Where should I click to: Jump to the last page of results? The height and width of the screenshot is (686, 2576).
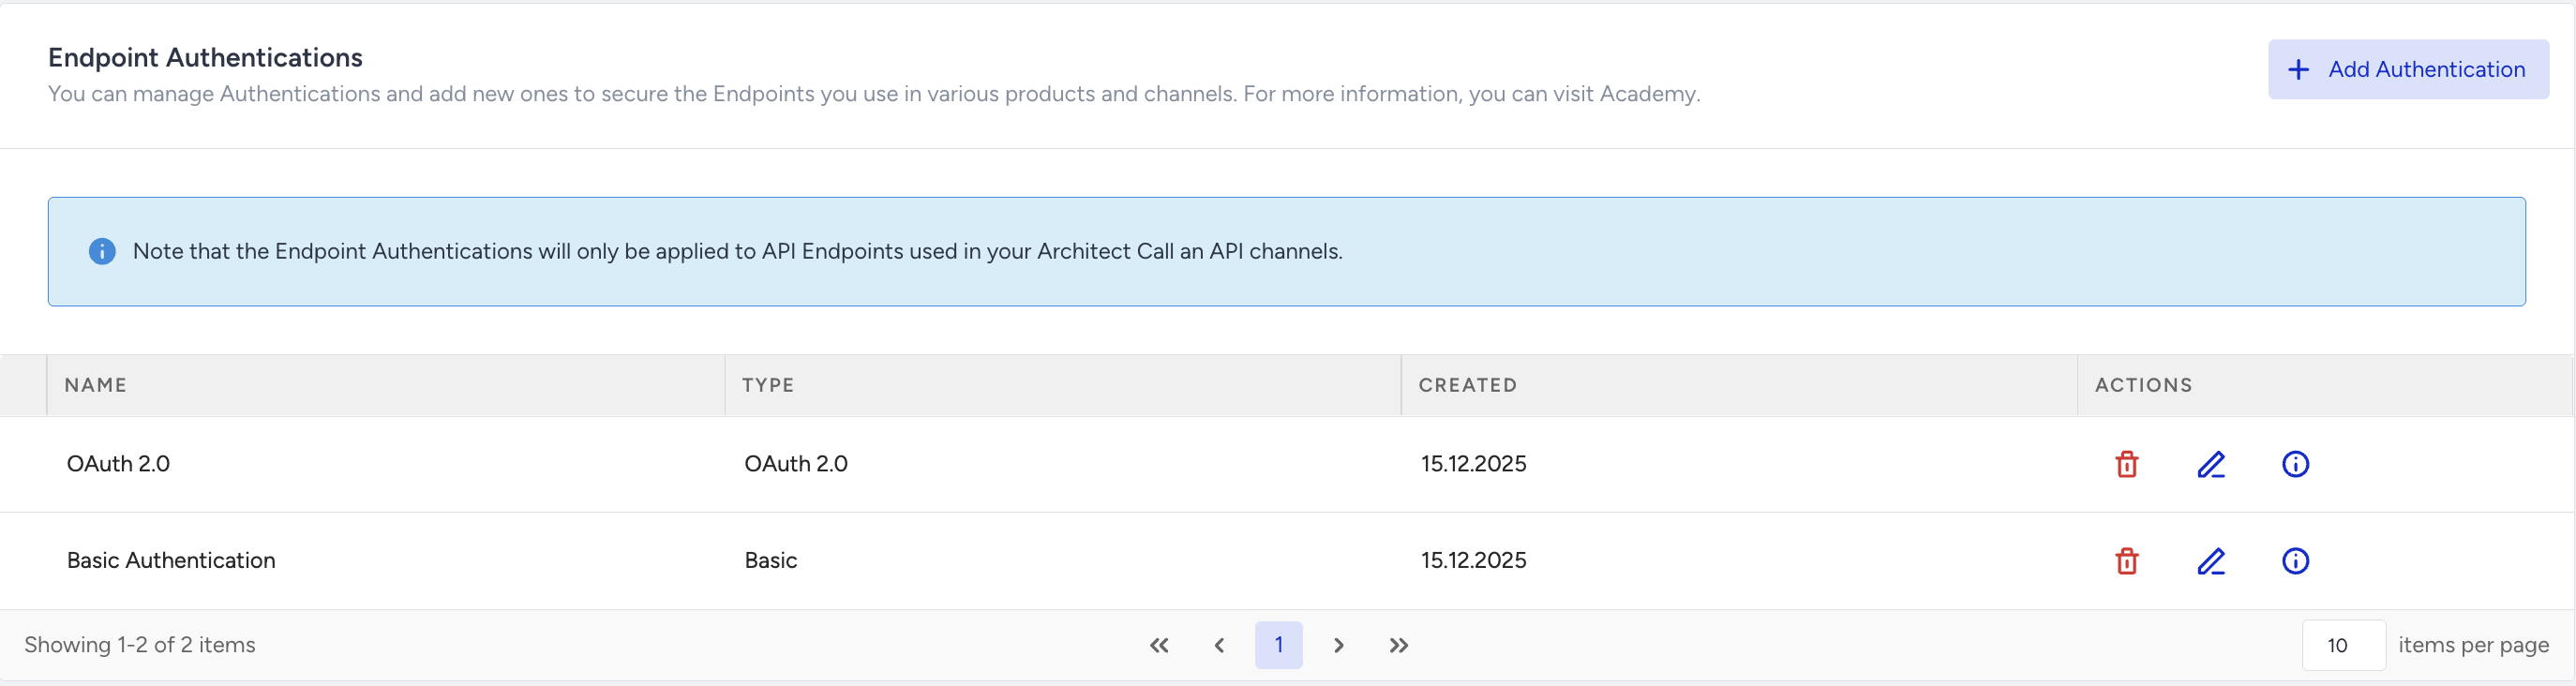pyautogui.click(x=1398, y=645)
